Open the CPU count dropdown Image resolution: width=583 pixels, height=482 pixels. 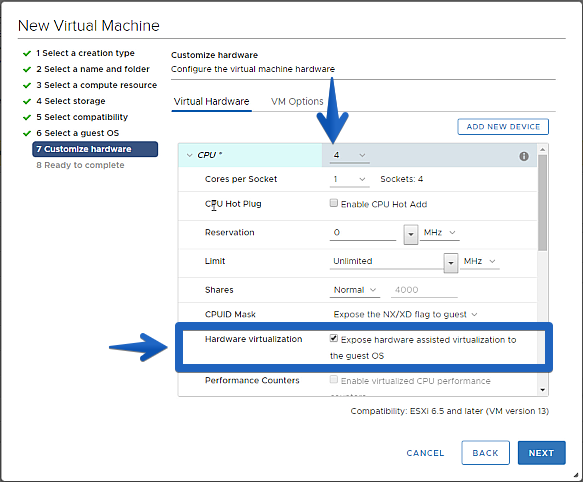tap(350, 155)
